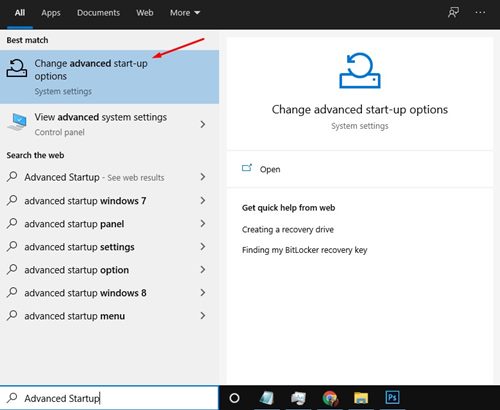Image resolution: width=500 pixels, height=410 pixels.
Task: Switch to the Apps search tab
Action: click(51, 13)
